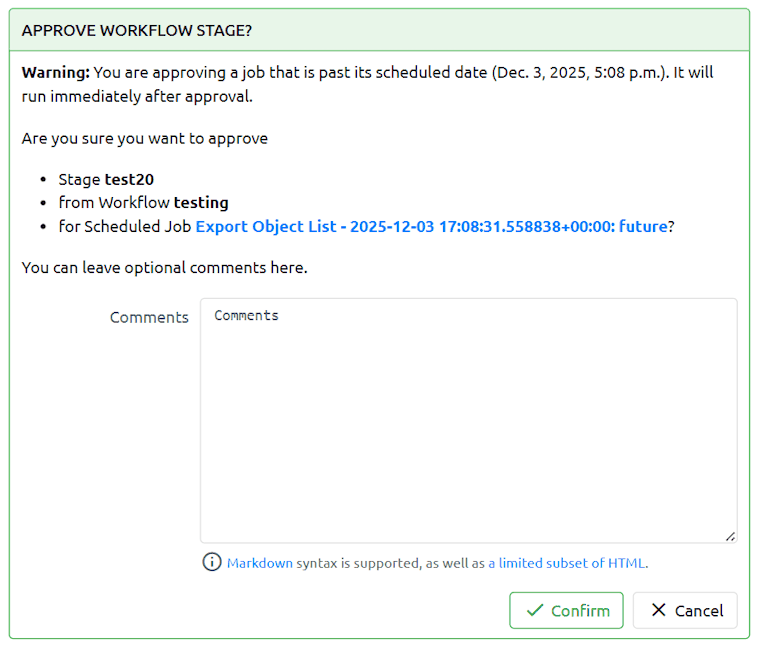Click the bold Warning label
The height and width of the screenshot is (656, 760).
[x=56, y=73]
